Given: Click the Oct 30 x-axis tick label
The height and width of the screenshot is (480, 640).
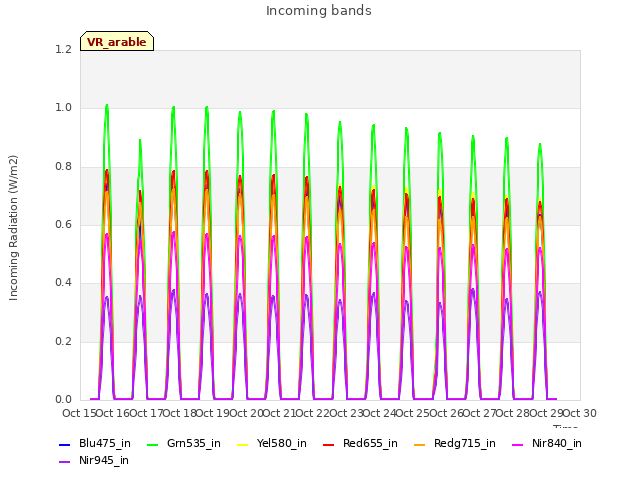Looking at the screenshot, I should click(x=580, y=413).
